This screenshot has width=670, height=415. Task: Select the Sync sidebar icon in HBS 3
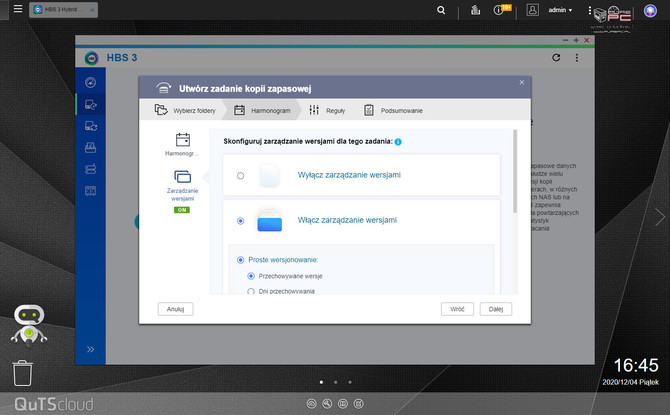click(91, 126)
